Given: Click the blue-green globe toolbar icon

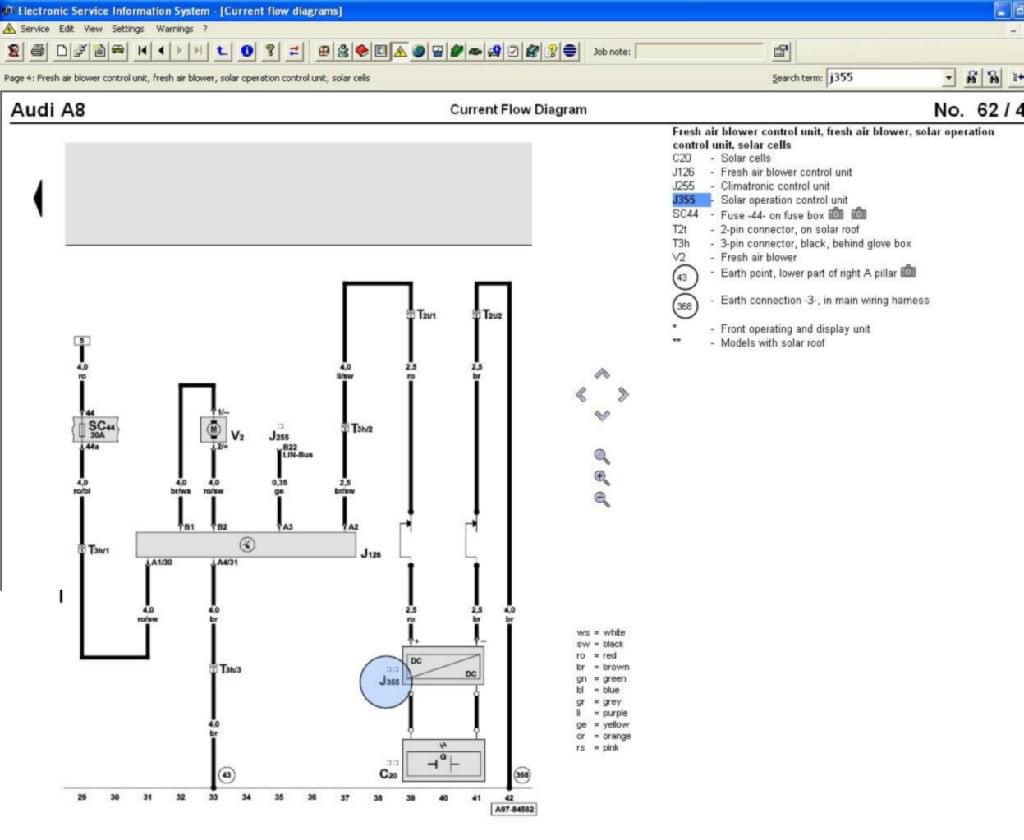Looking at the screenshot, I should [x=419, y=51].
